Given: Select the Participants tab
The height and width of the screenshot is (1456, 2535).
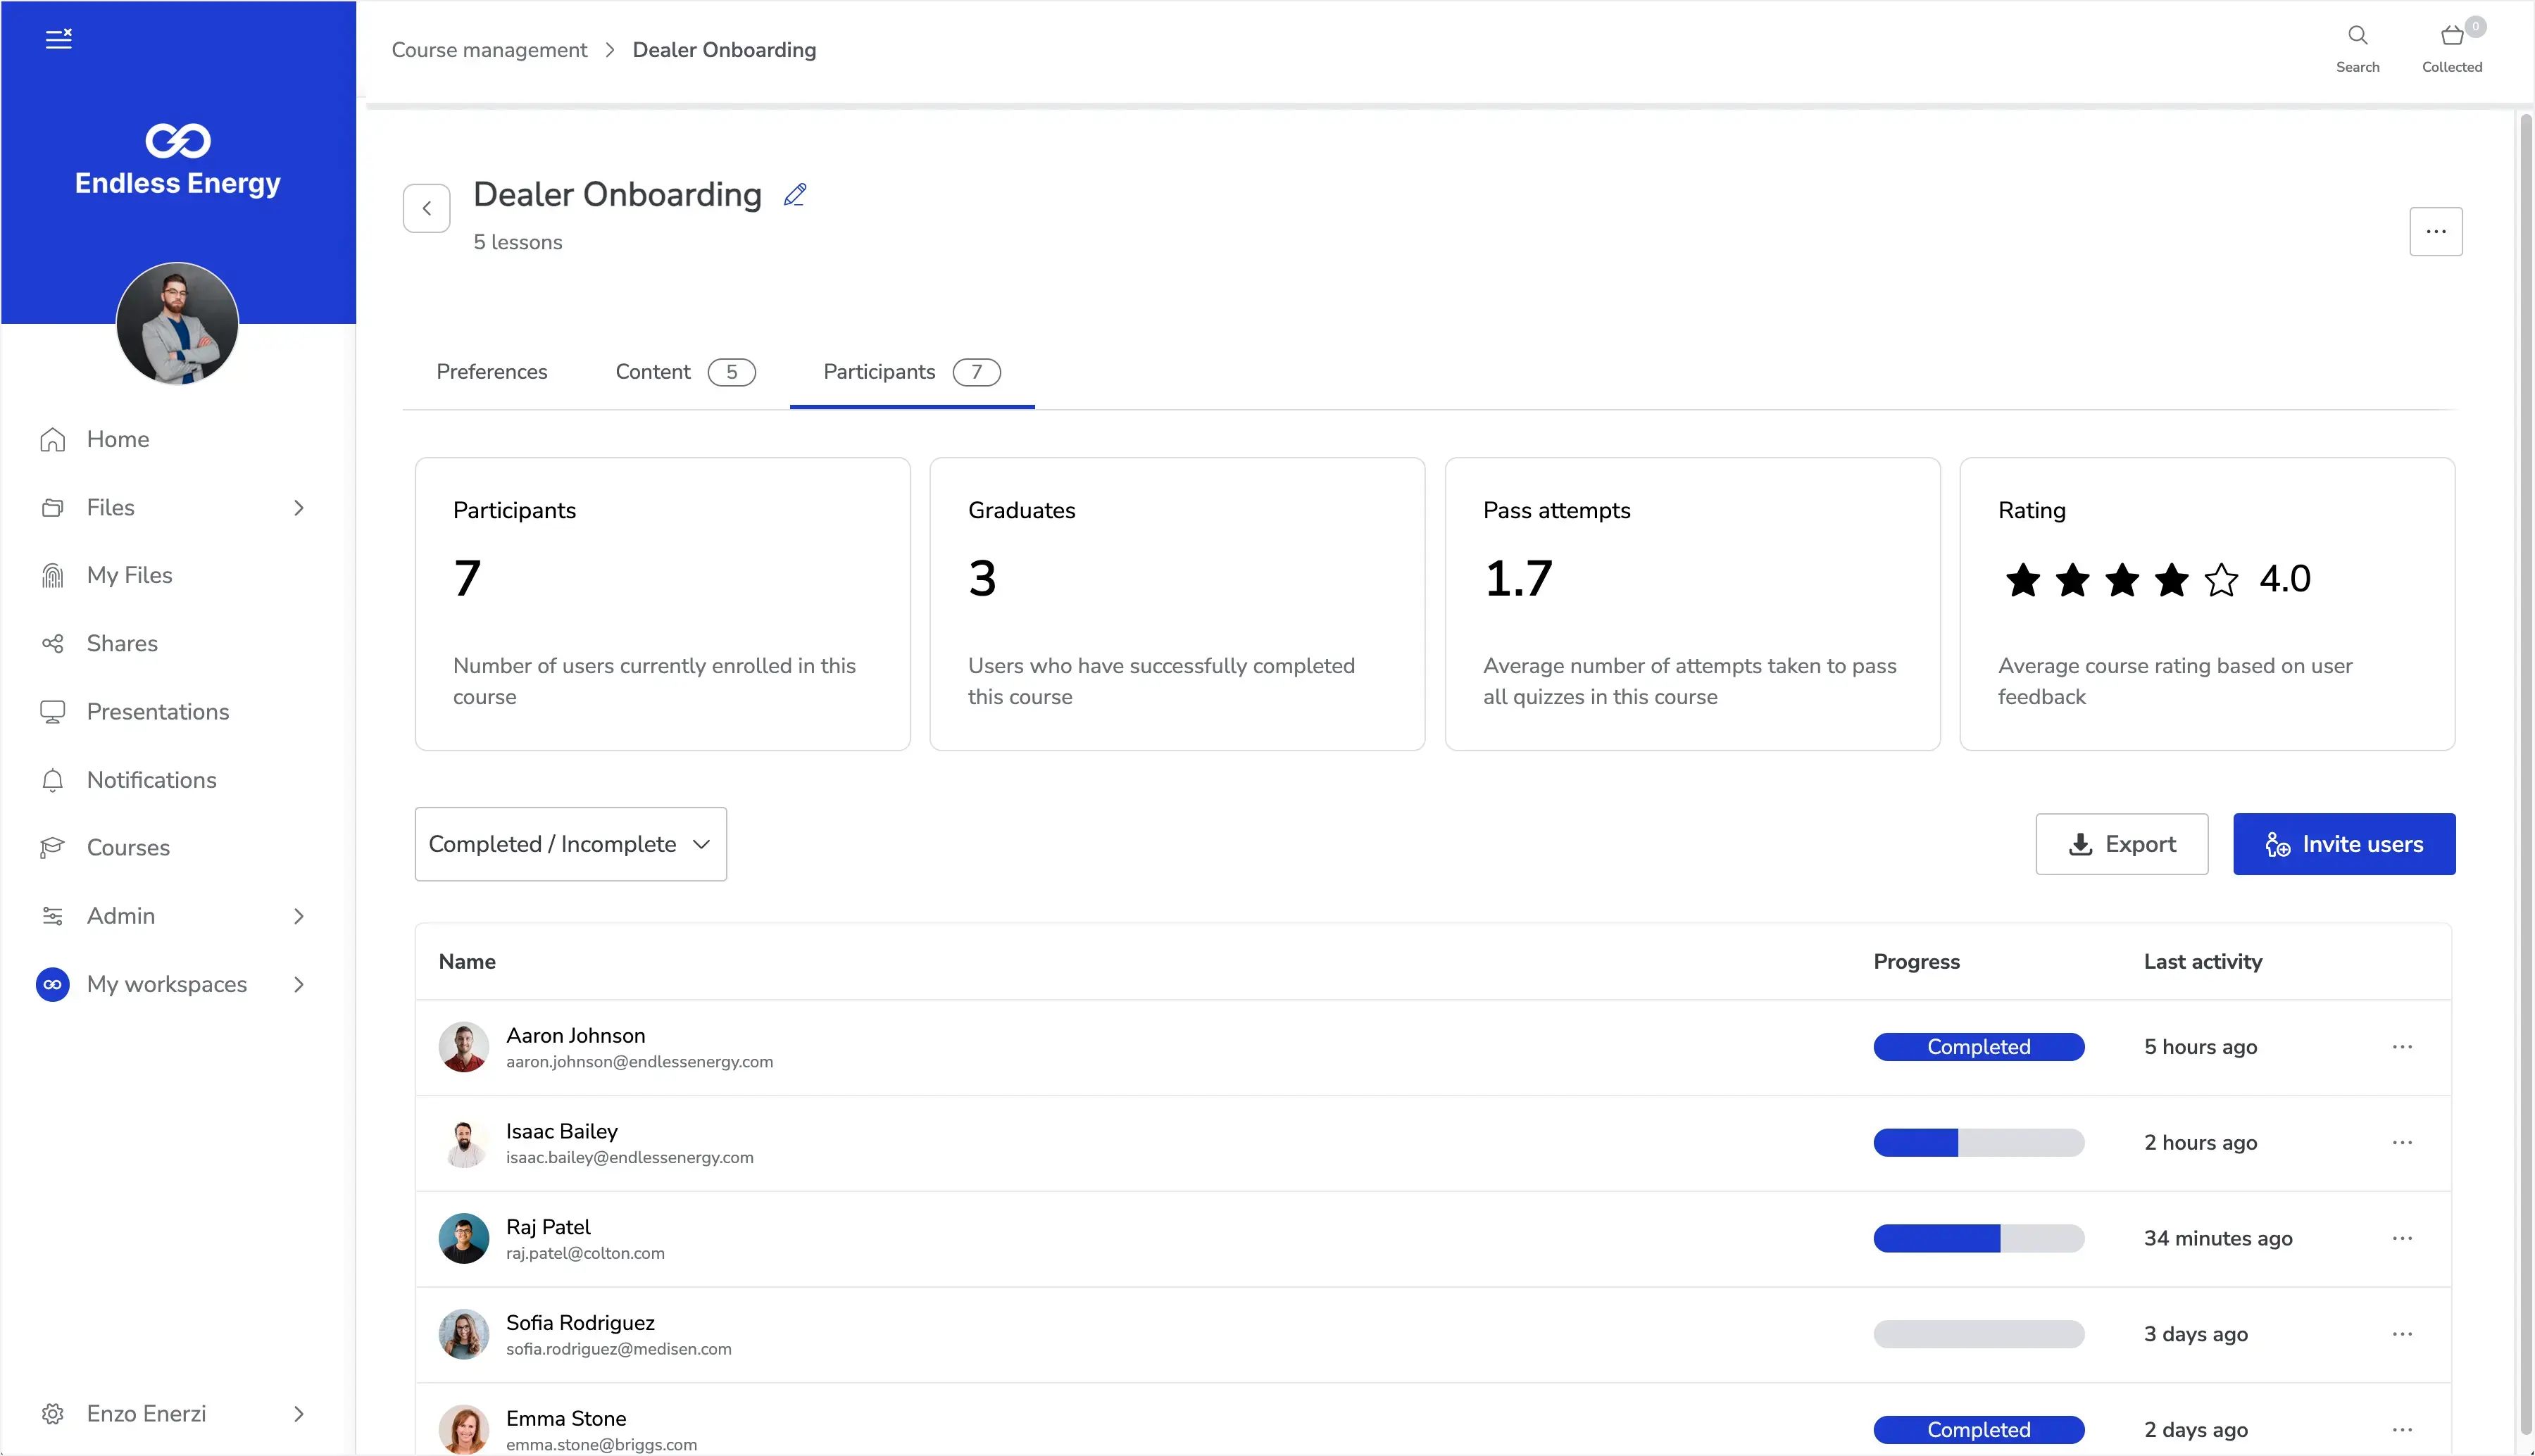Looking at the screenshot, I should (x=912, y=372).
